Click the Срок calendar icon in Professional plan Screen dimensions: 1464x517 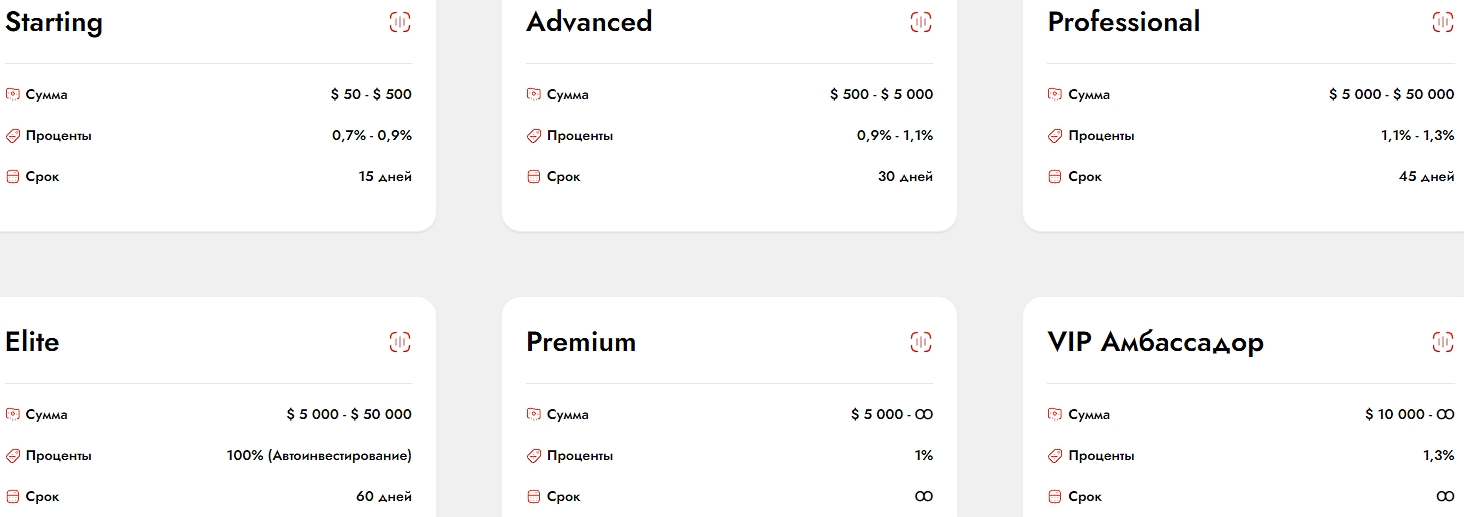pos(1055,177)
